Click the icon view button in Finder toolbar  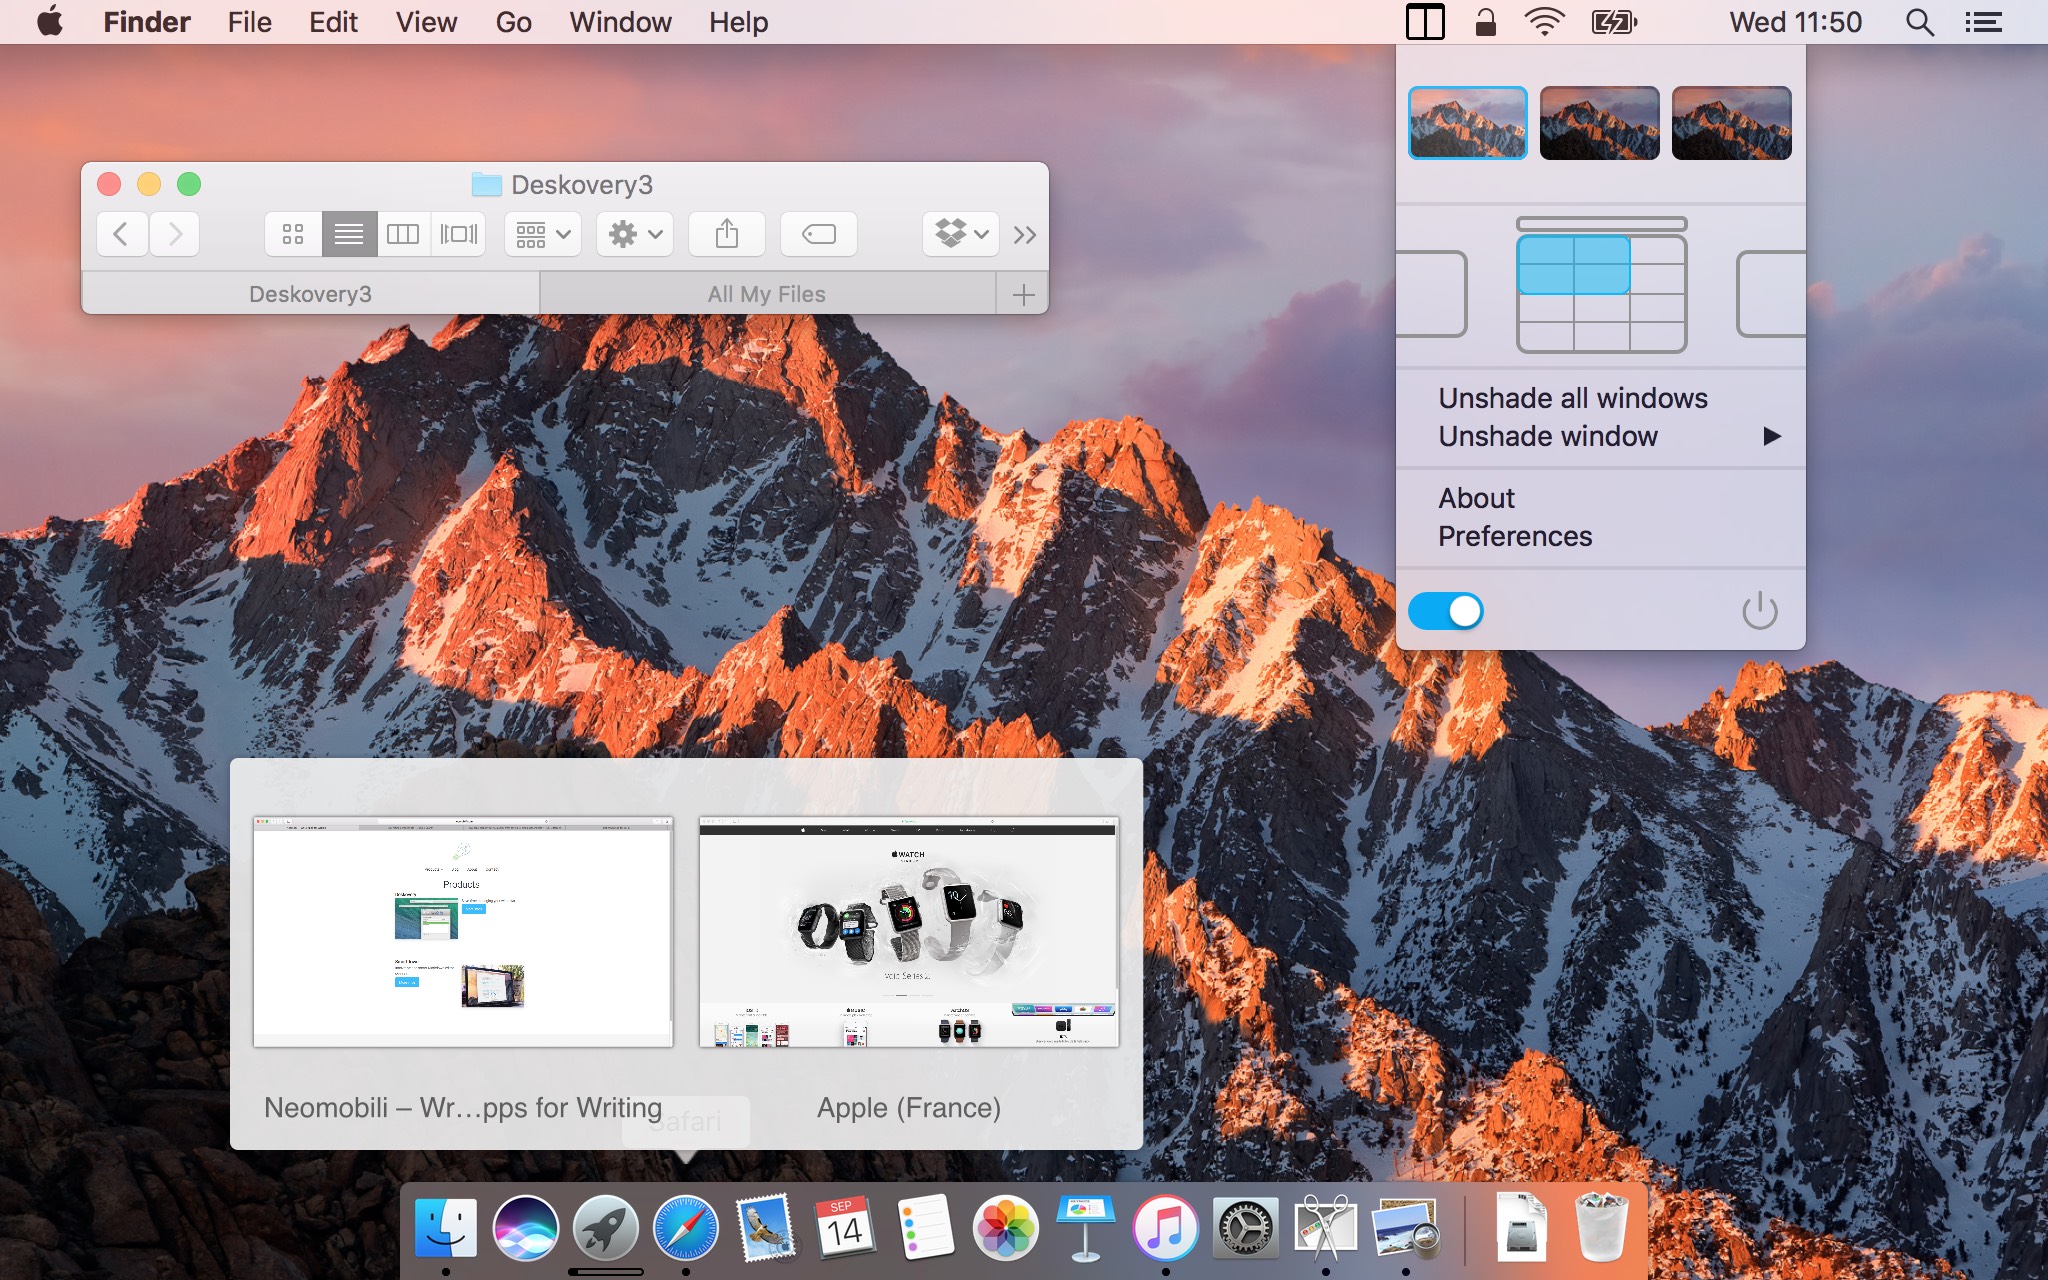coord(292,233)
